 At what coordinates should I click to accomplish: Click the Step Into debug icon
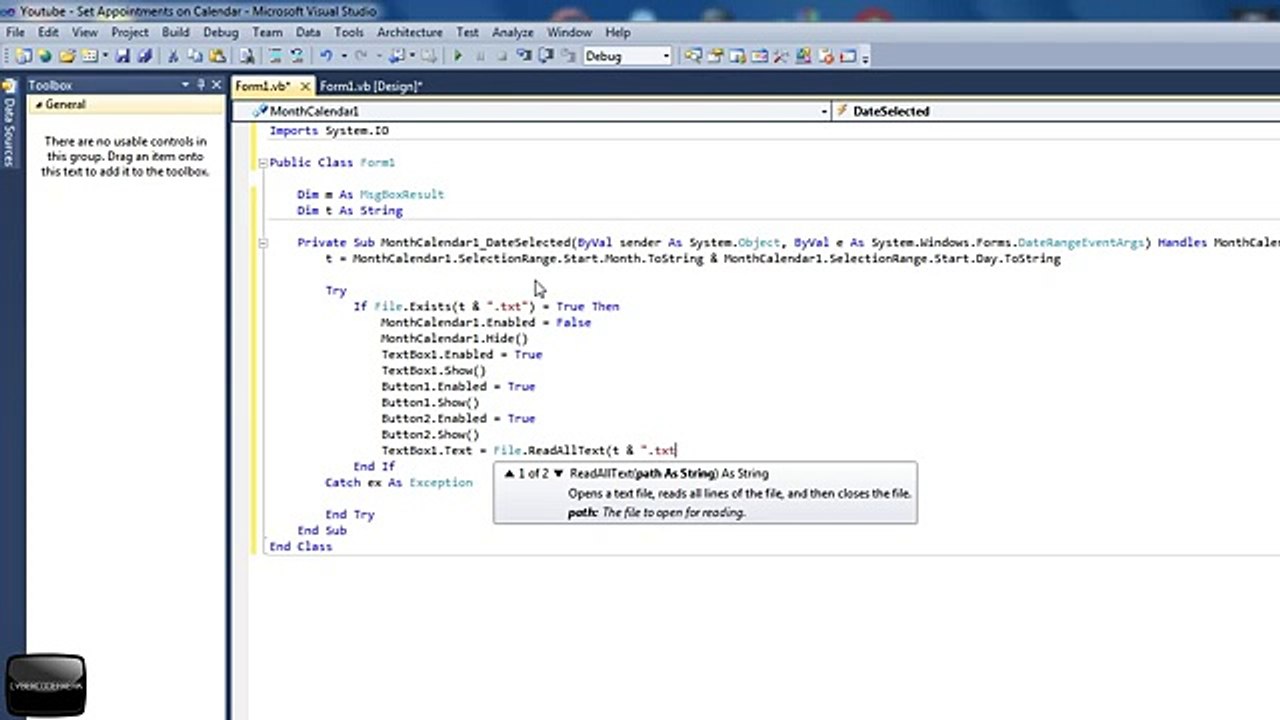(523, 56)
